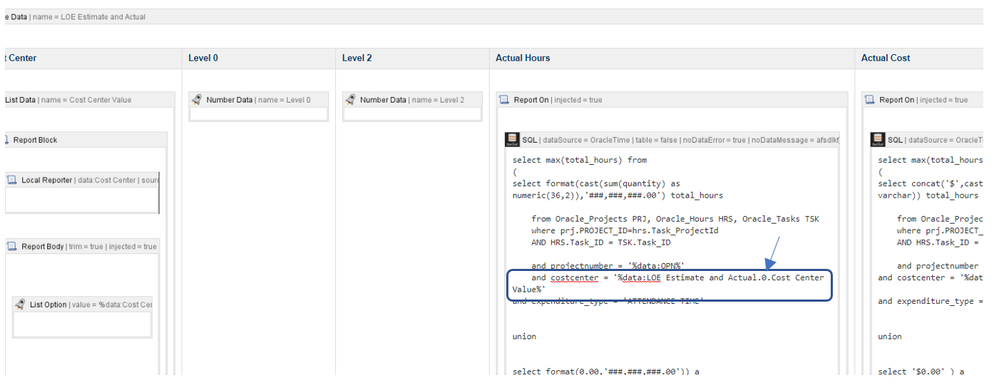999x388 pixels.
Task: Click the Actual Hours Report On icon
Action: point(505,99)
